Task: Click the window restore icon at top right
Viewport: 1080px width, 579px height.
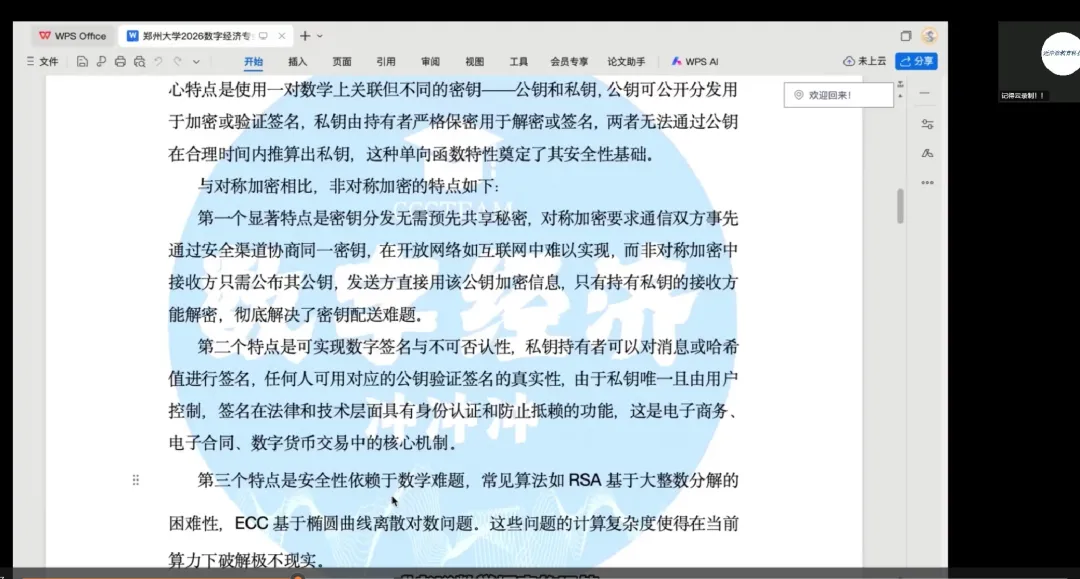Action: pyautogui.click(x=906, y=36)
